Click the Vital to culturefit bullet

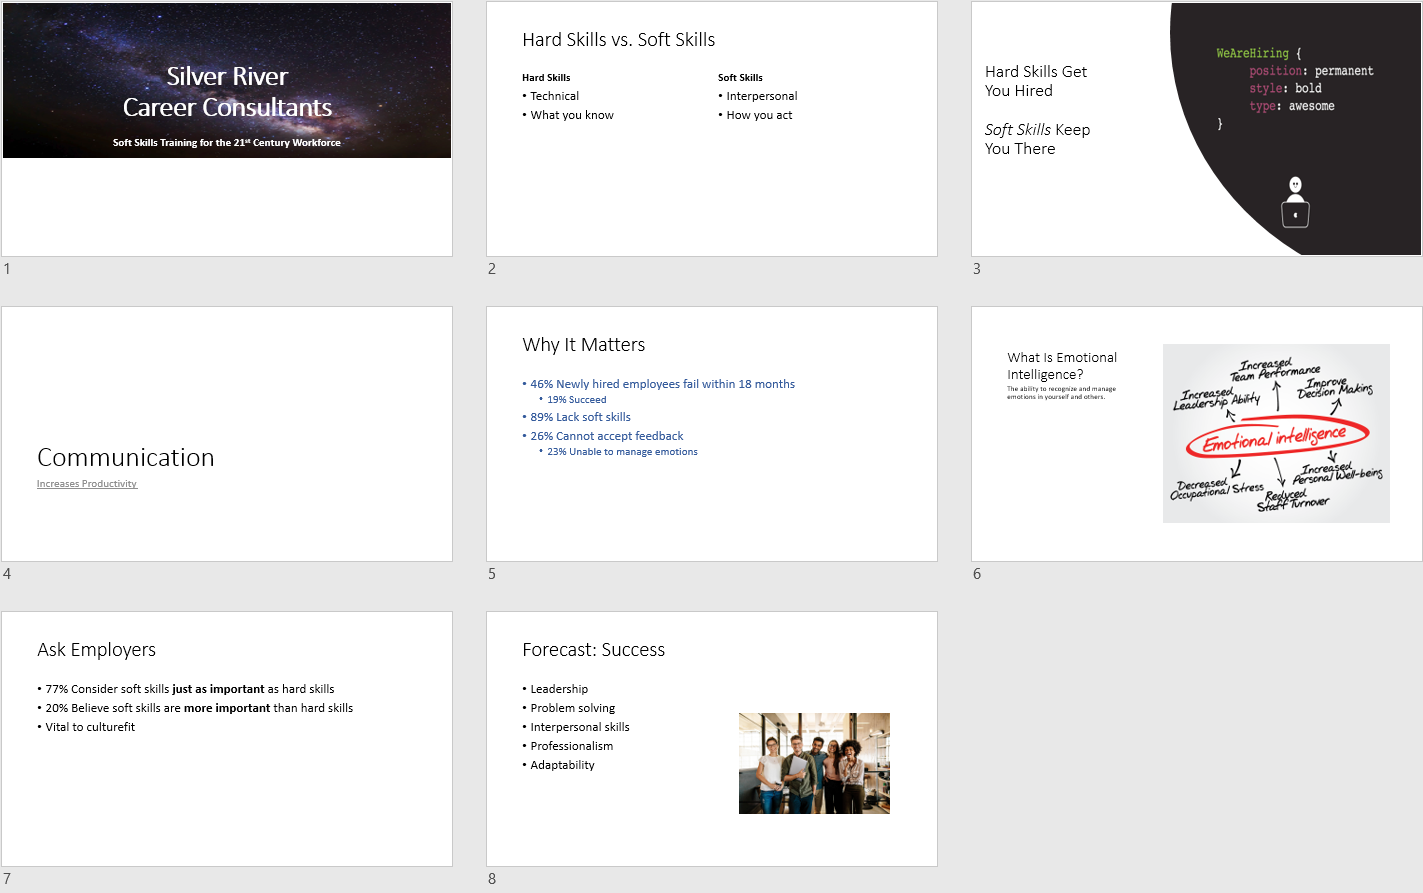point(90,727)
